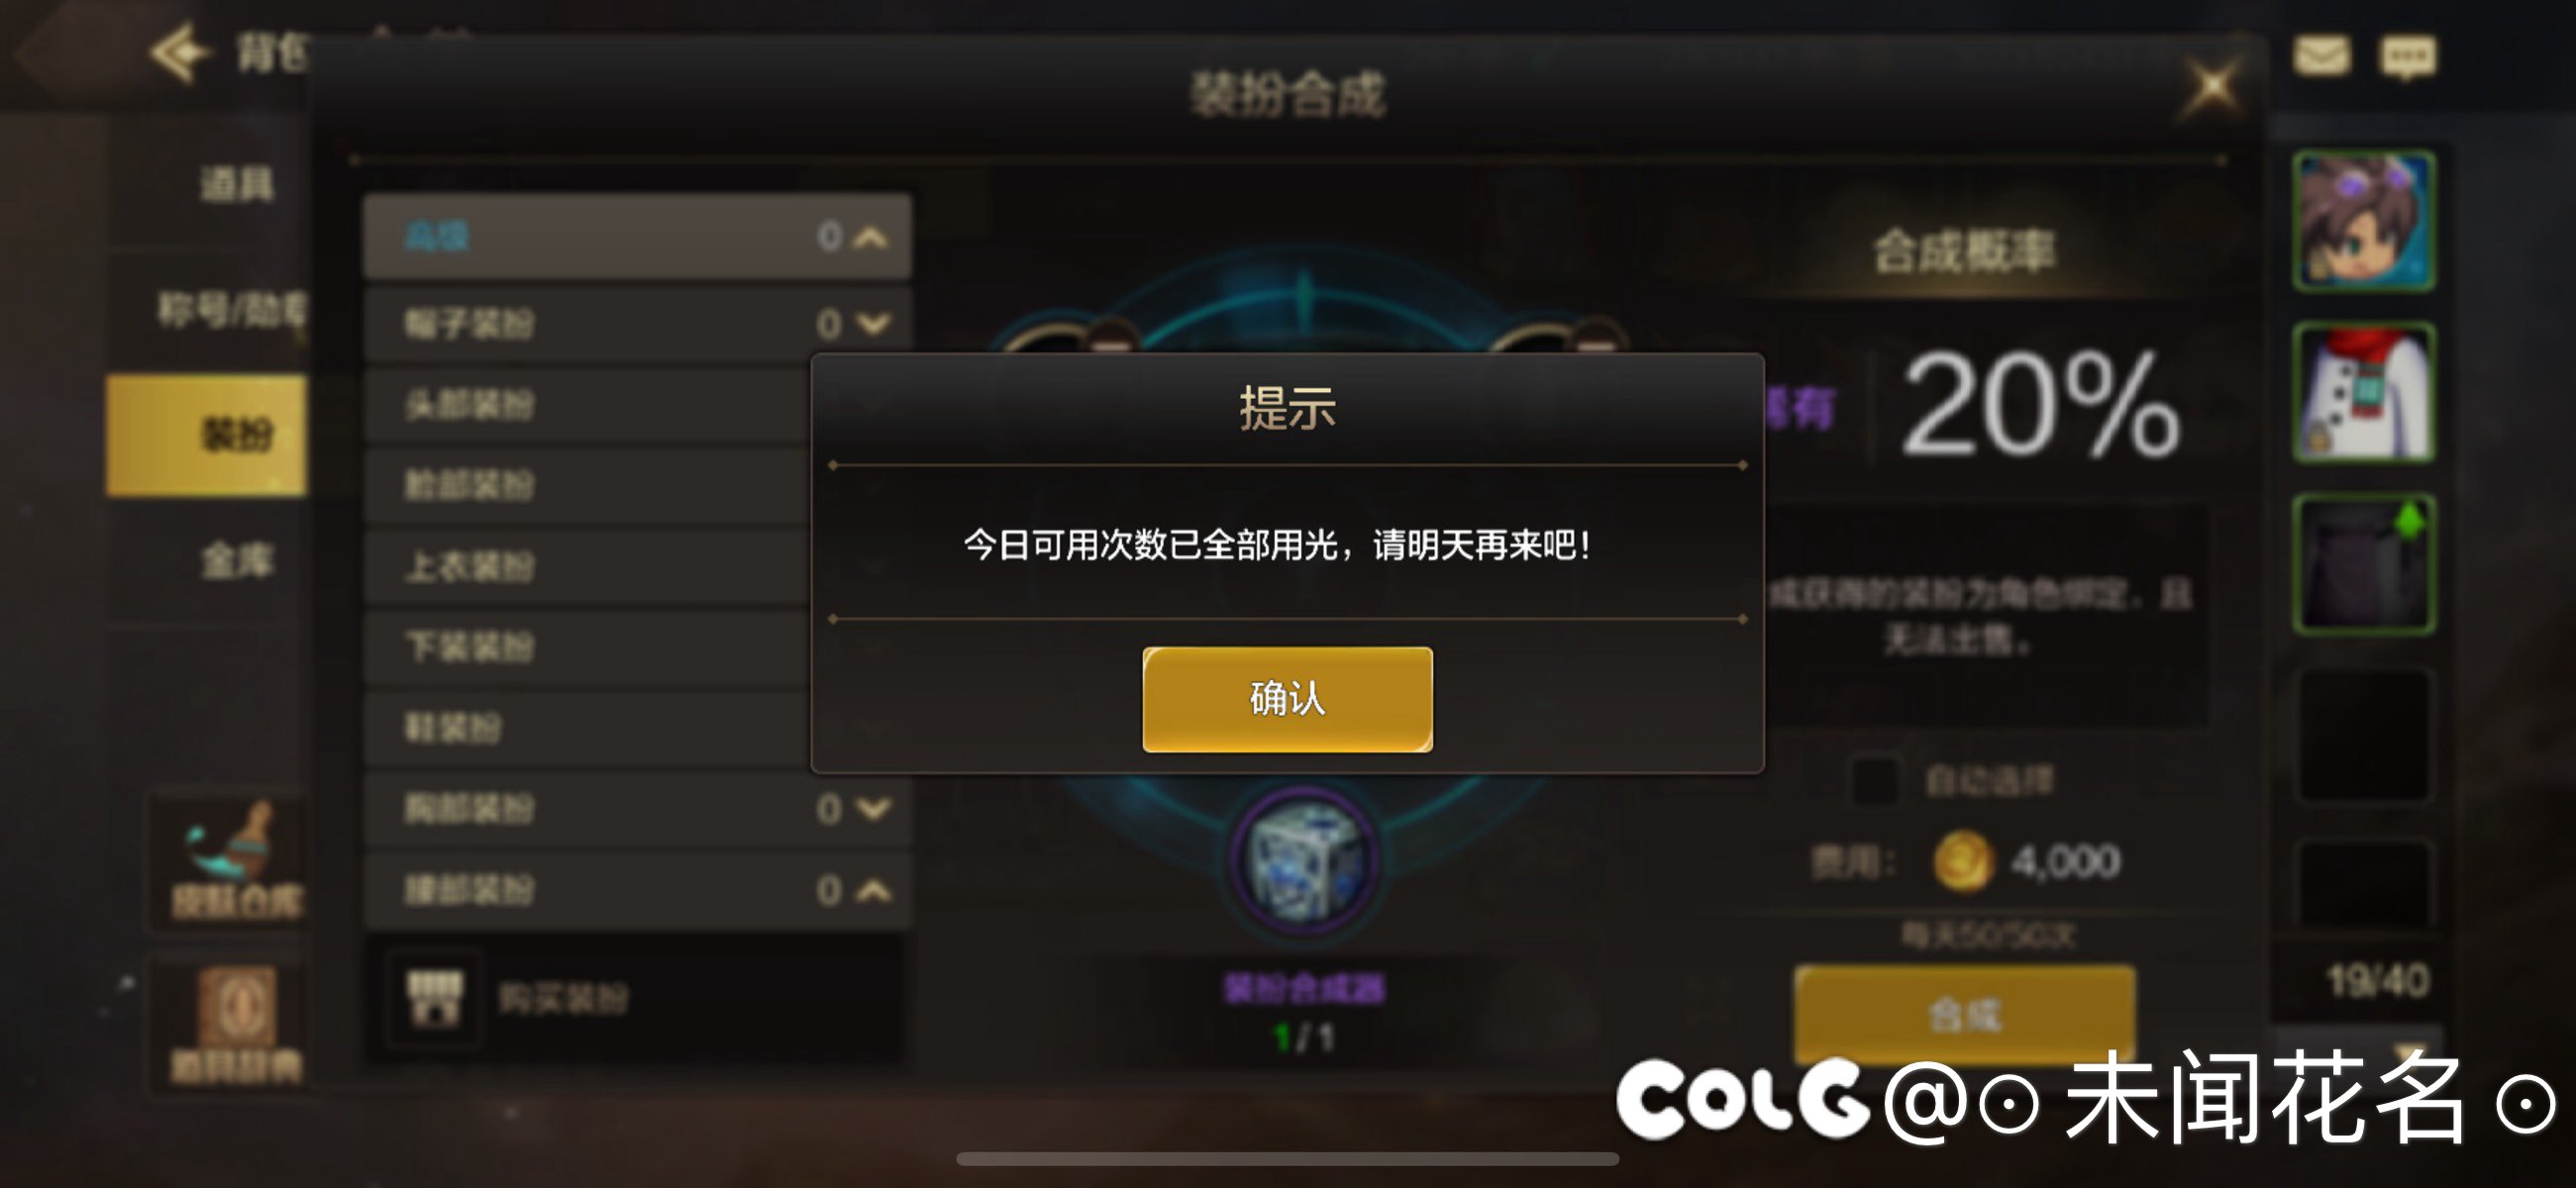The width and height of the screenshot is (2576, 1188).
Task: Expand the 帽子装扮 category
Action: point(637,323)
